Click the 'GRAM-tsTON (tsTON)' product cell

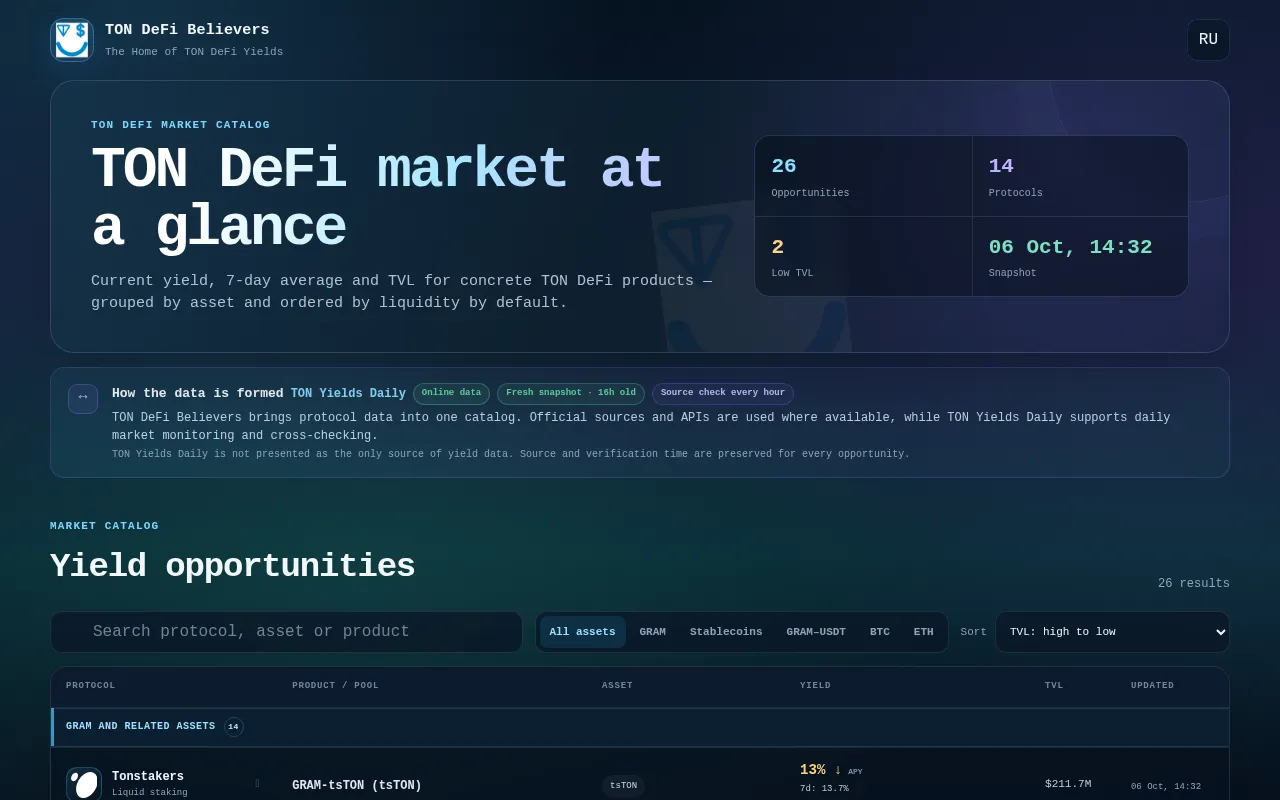coord(357,786)
